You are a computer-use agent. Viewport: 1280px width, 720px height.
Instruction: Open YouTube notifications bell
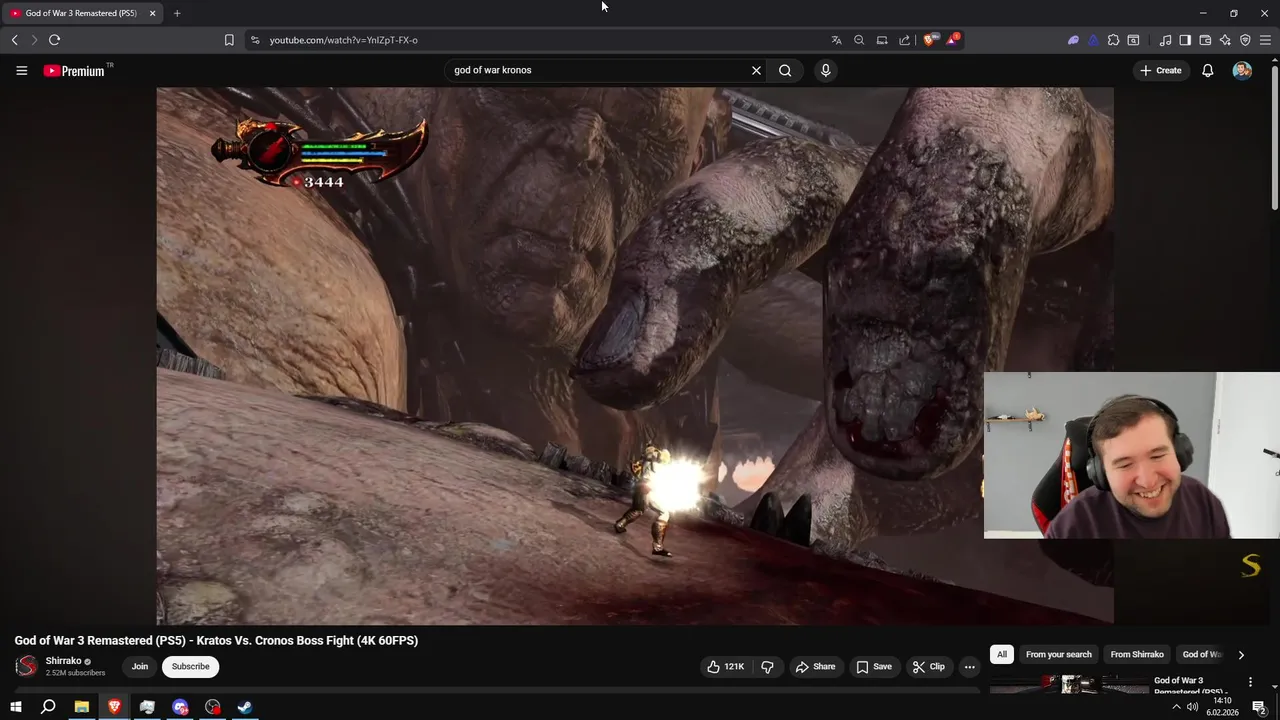(x=1208, y=70)
